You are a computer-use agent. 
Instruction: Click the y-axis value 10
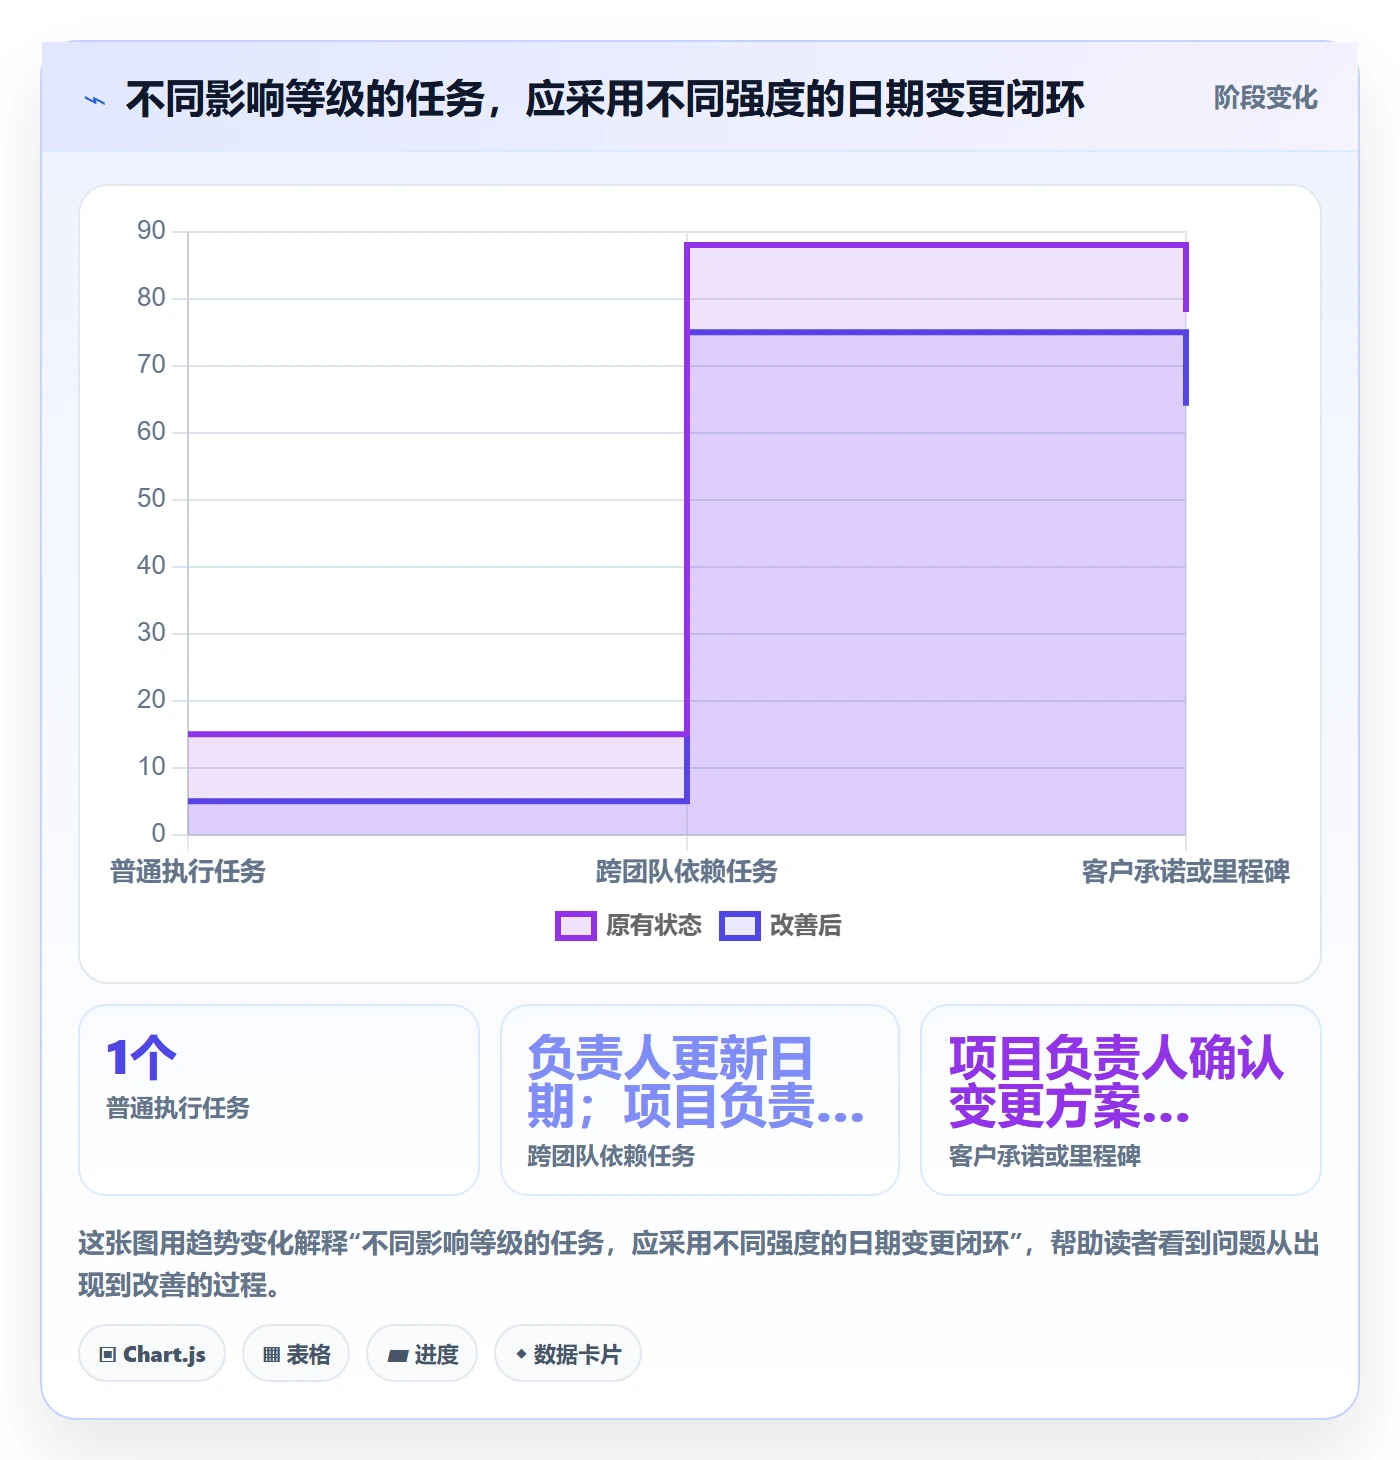pos(151,767)
